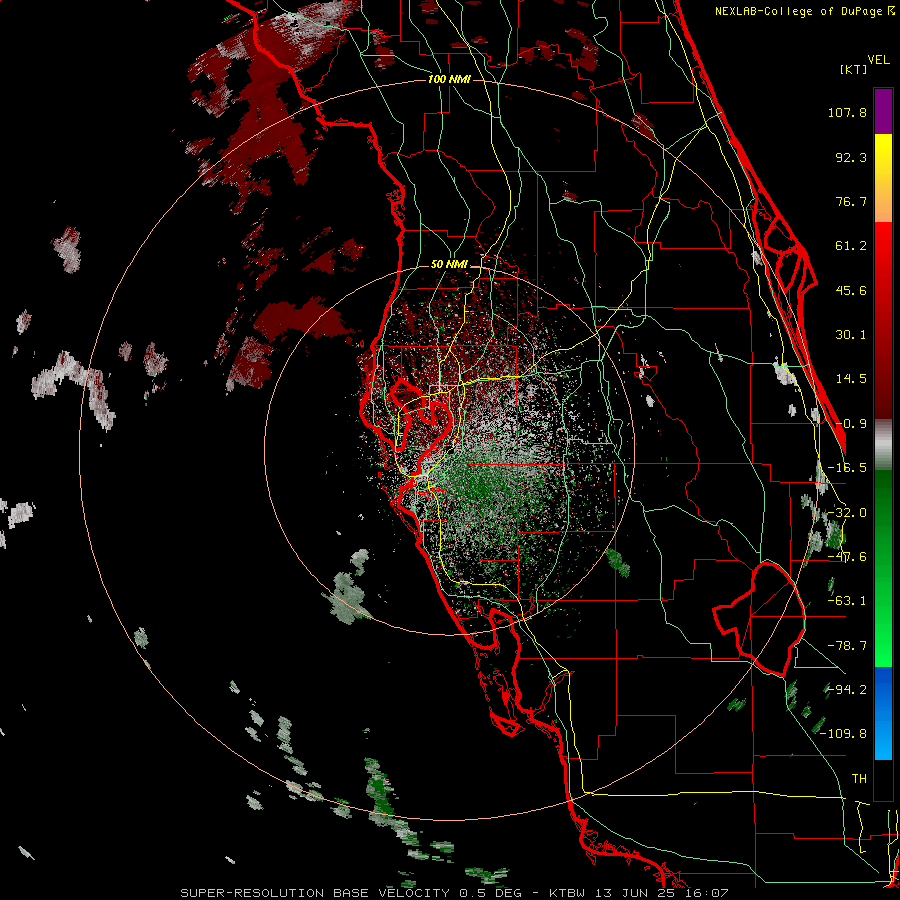Screen dimensions: 900x900
Task: Click the 45.6 velocity scale value
Action: pos(851,290)
